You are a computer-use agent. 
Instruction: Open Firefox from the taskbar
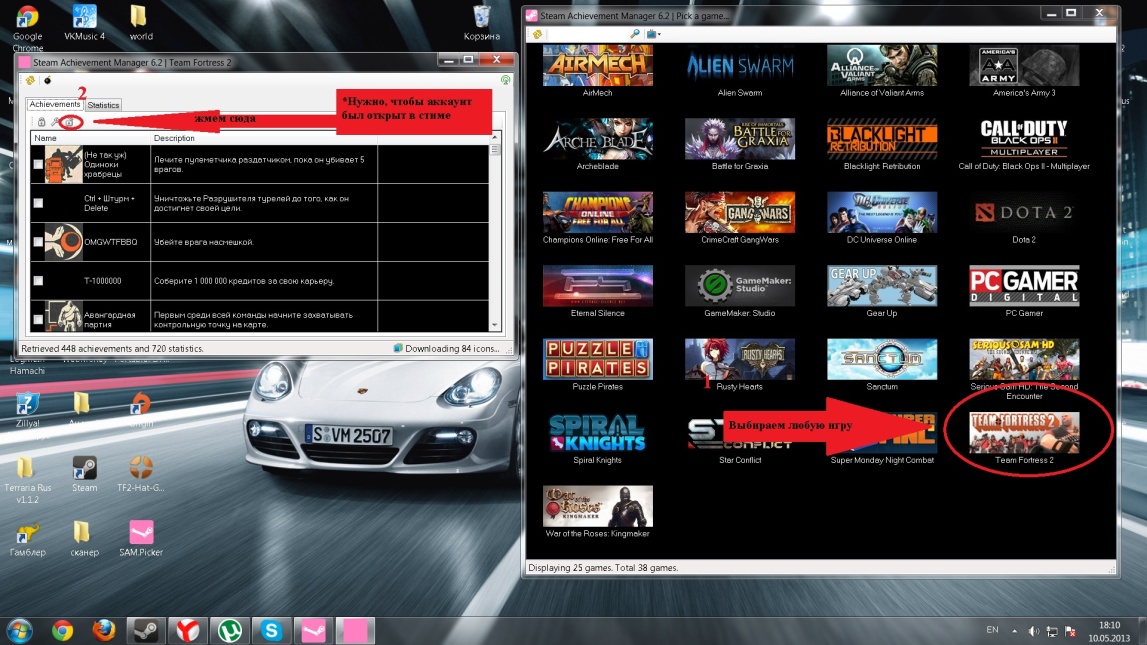coord(104,630)
